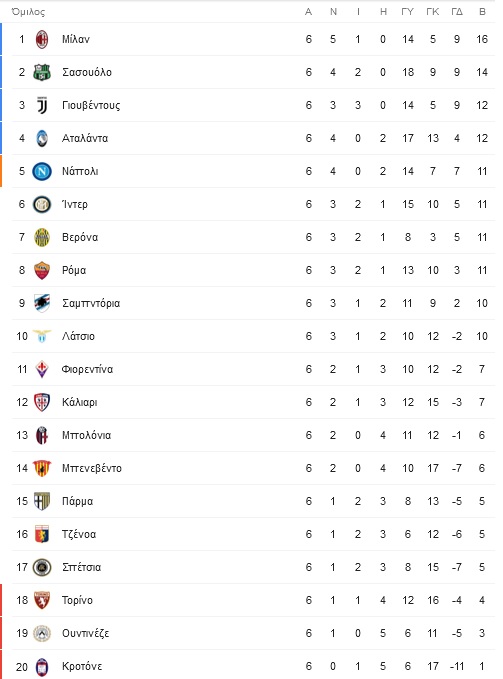Open the Ίντερ crest icon
This screenshot has width=503, height=679.
(42, 204)
